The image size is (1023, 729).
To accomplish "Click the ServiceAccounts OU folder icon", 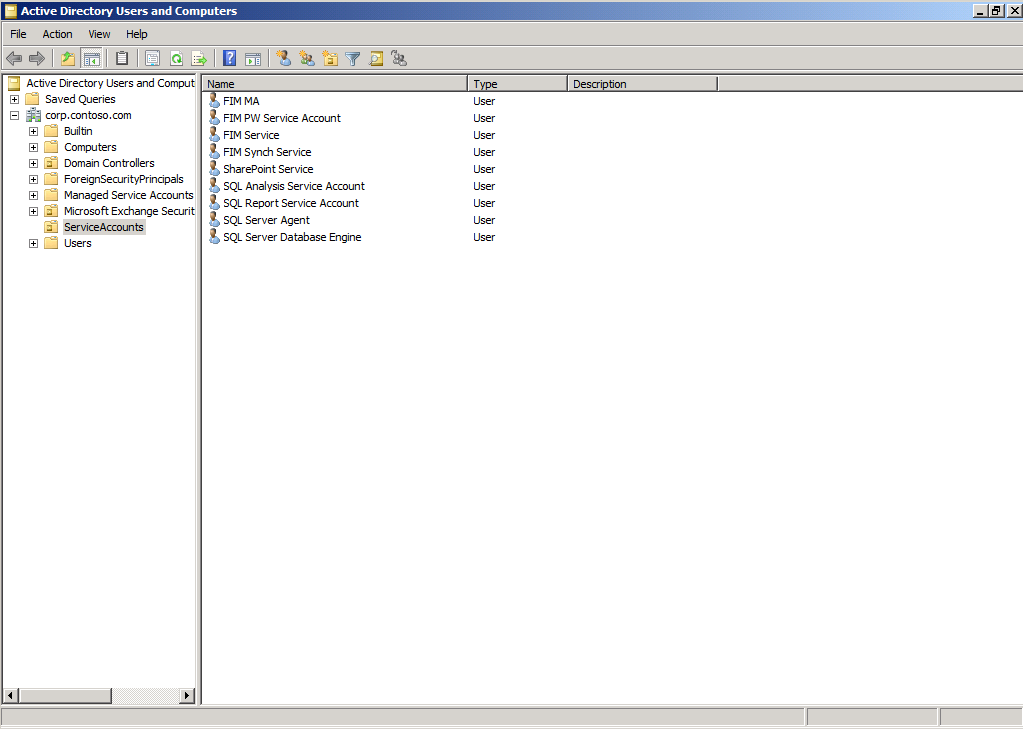I will 51,227.
